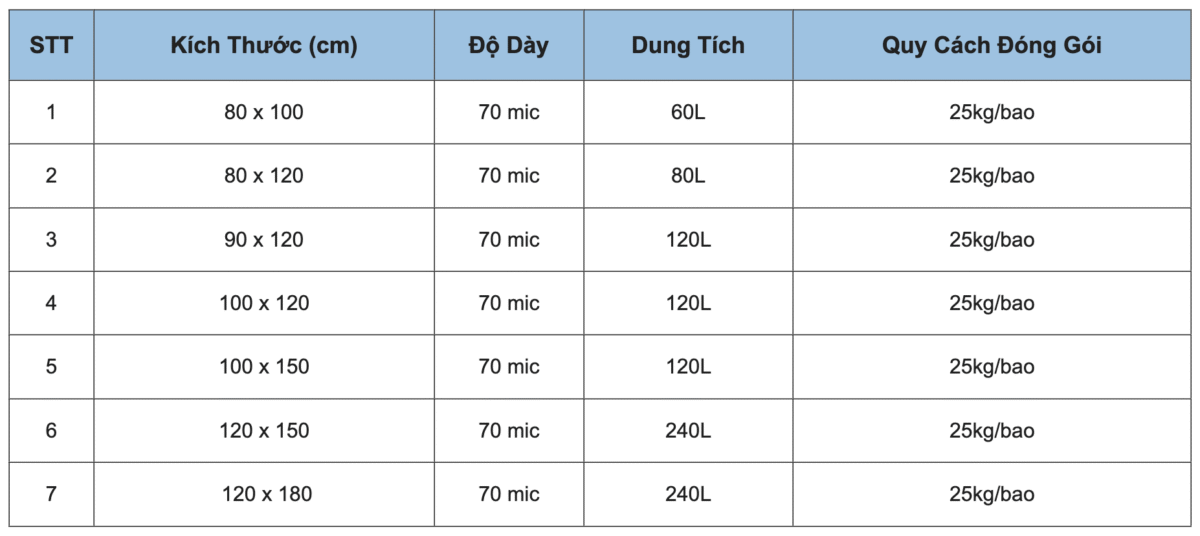Click the 70 mic cell in row 1
The image size is (1200, 536).
(508, 112)
